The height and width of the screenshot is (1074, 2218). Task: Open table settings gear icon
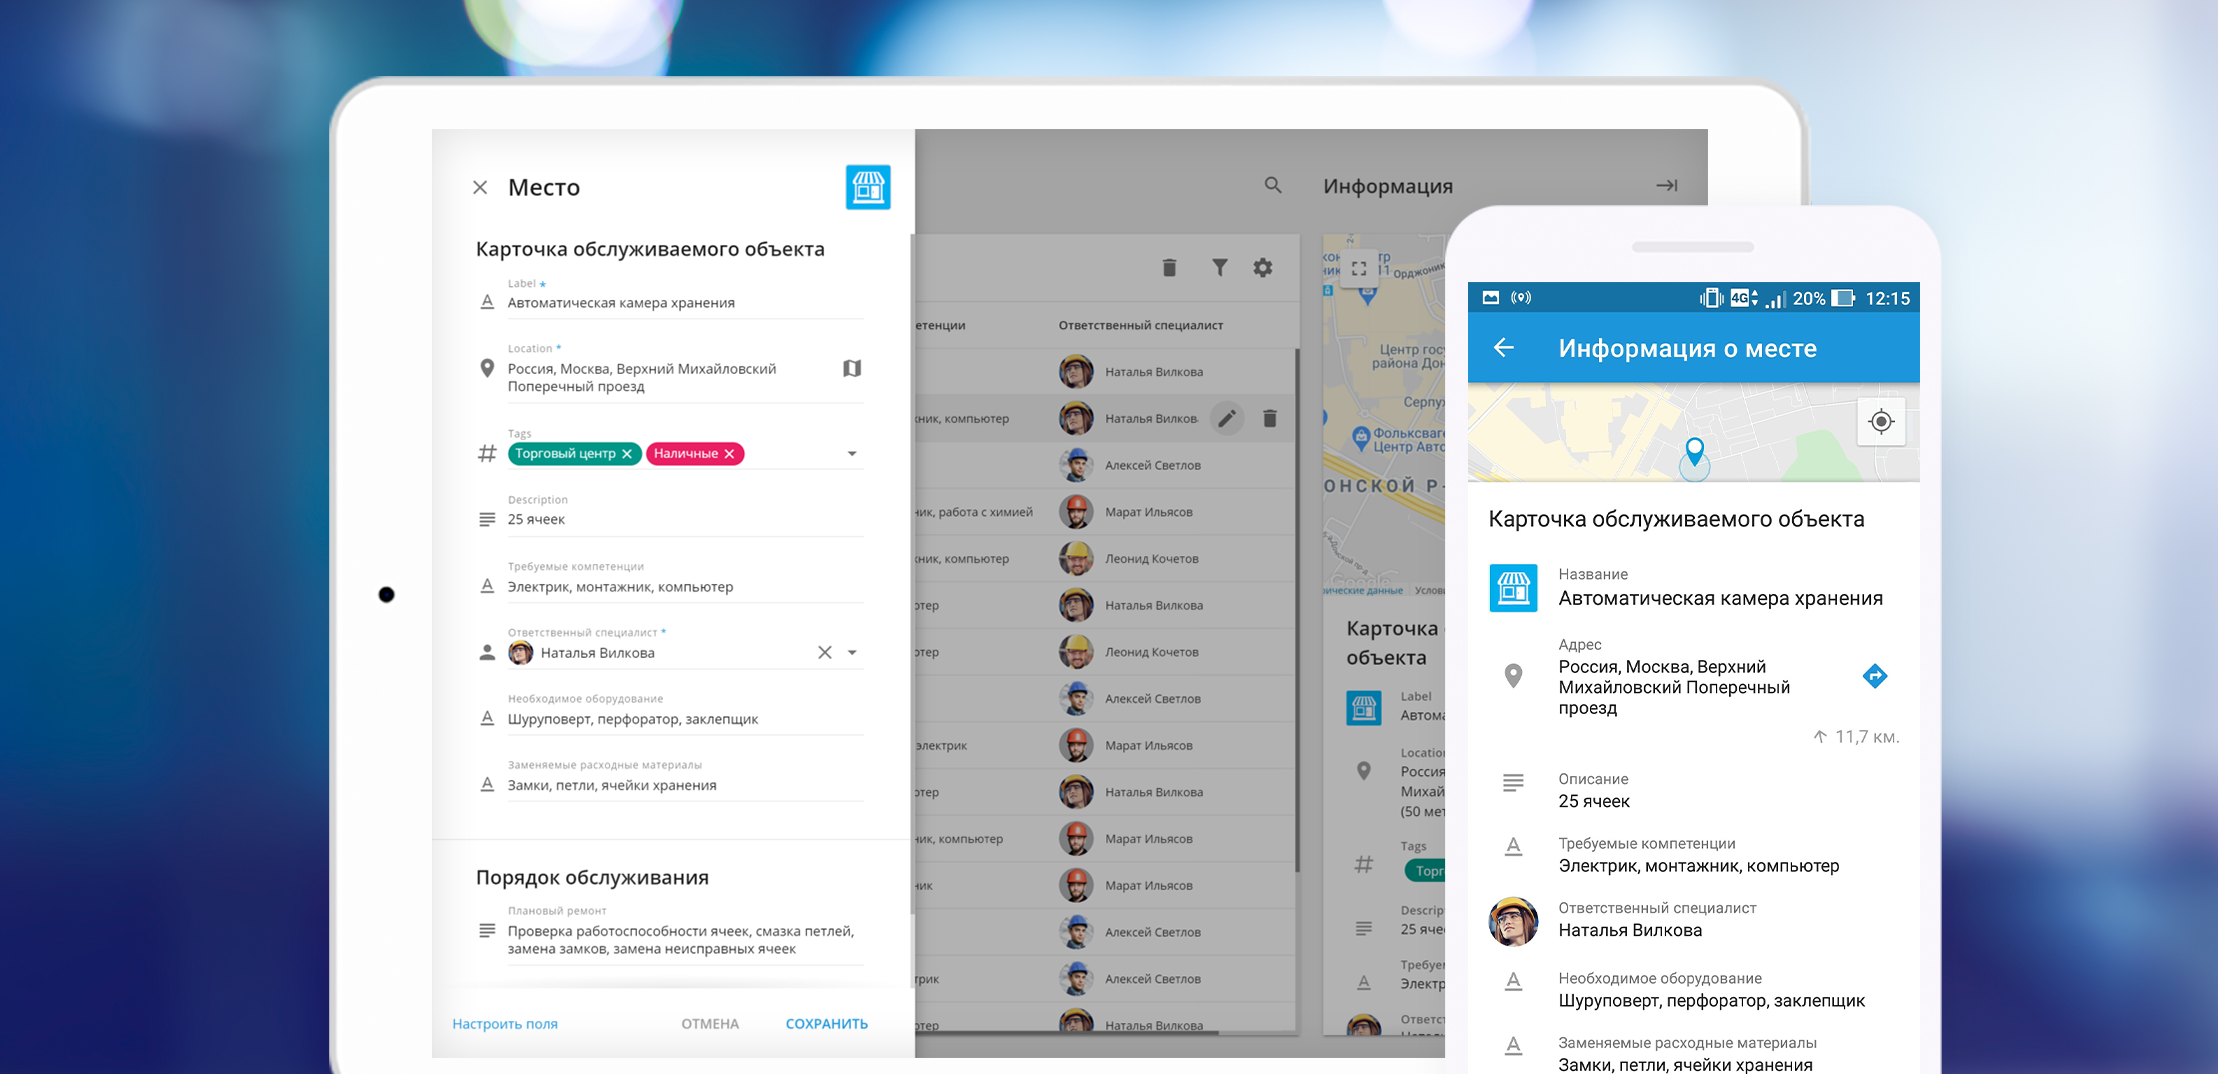(1263, 267)
